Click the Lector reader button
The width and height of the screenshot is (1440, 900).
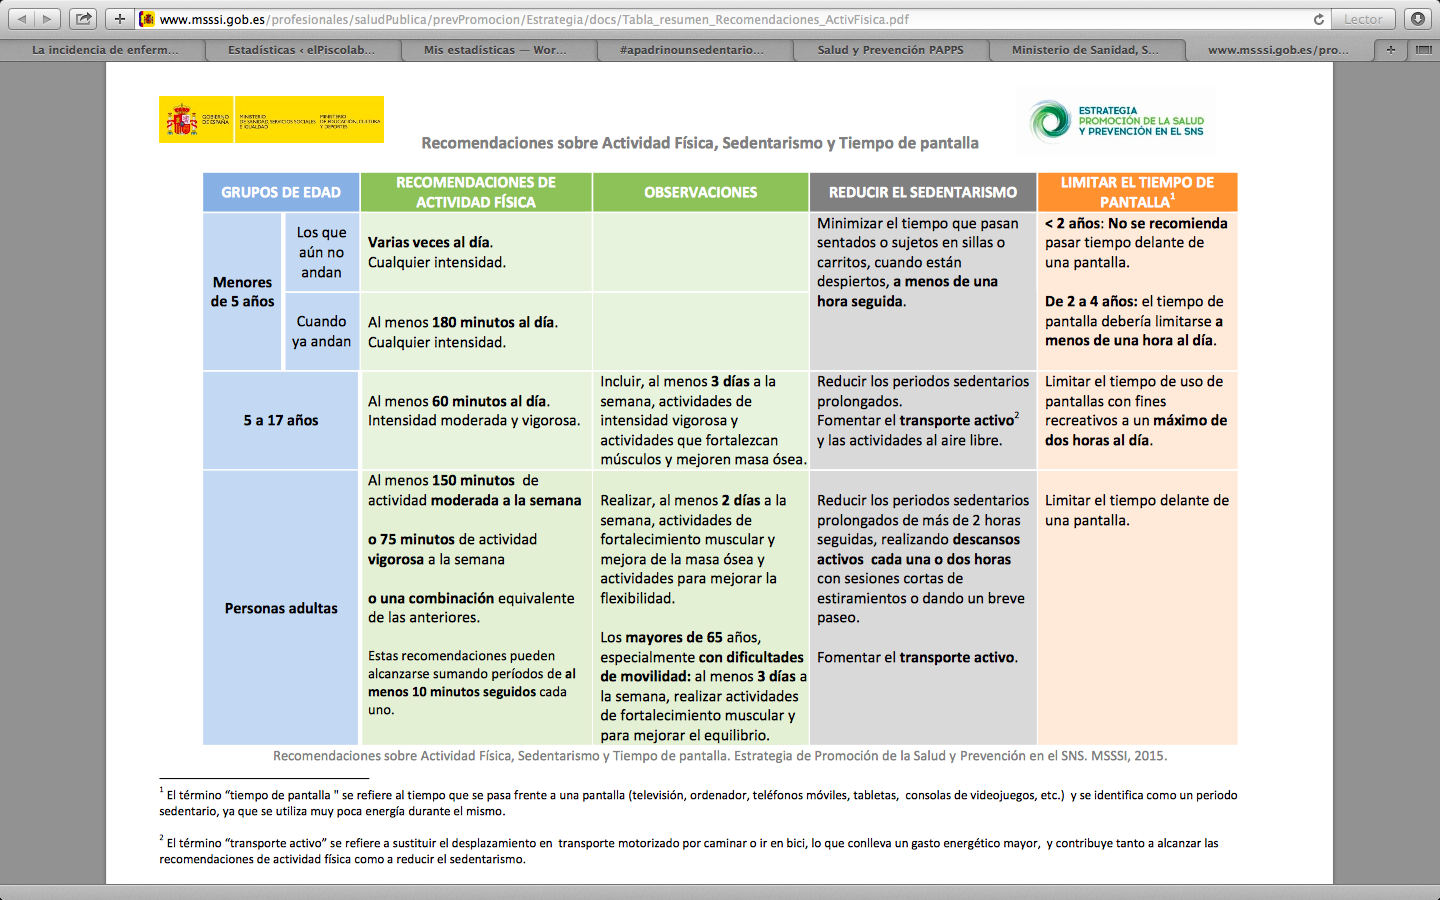pyautogui.click(x=1362, y=19)
